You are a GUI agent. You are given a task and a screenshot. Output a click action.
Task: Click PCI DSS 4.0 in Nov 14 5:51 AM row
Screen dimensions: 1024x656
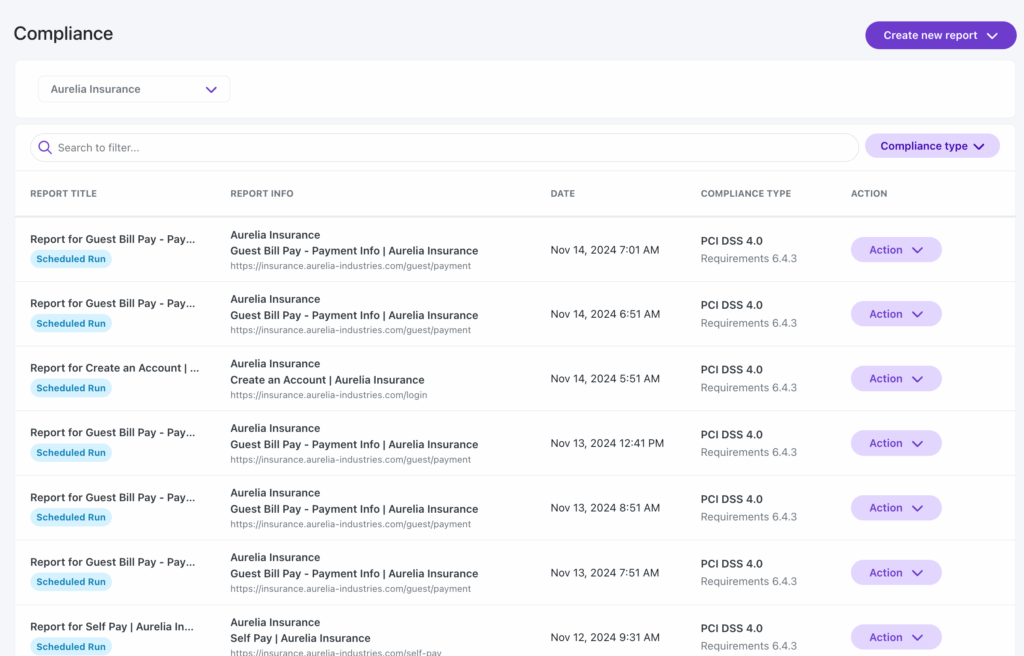click(x=731, y=370)
